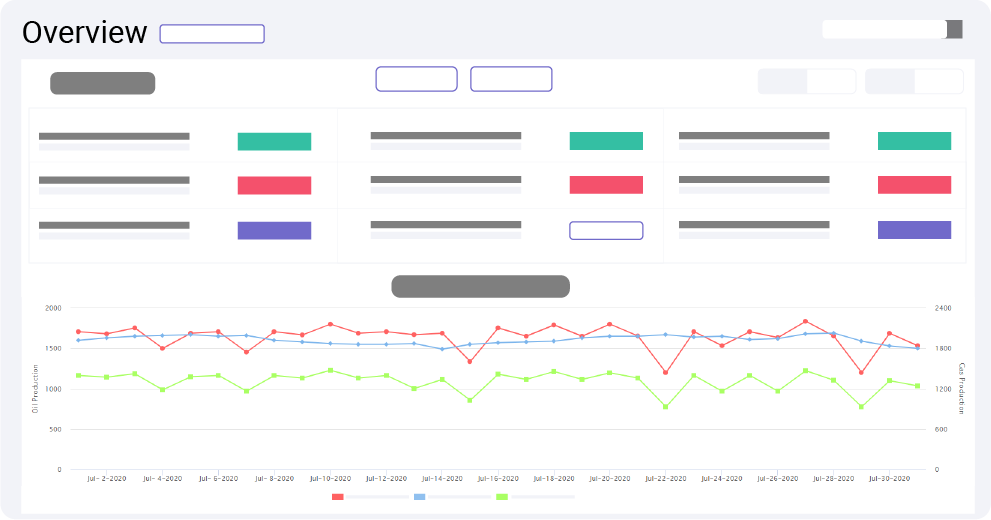
Task: Click the solid purple badge in the right card column
Action: tap(915, 230)
